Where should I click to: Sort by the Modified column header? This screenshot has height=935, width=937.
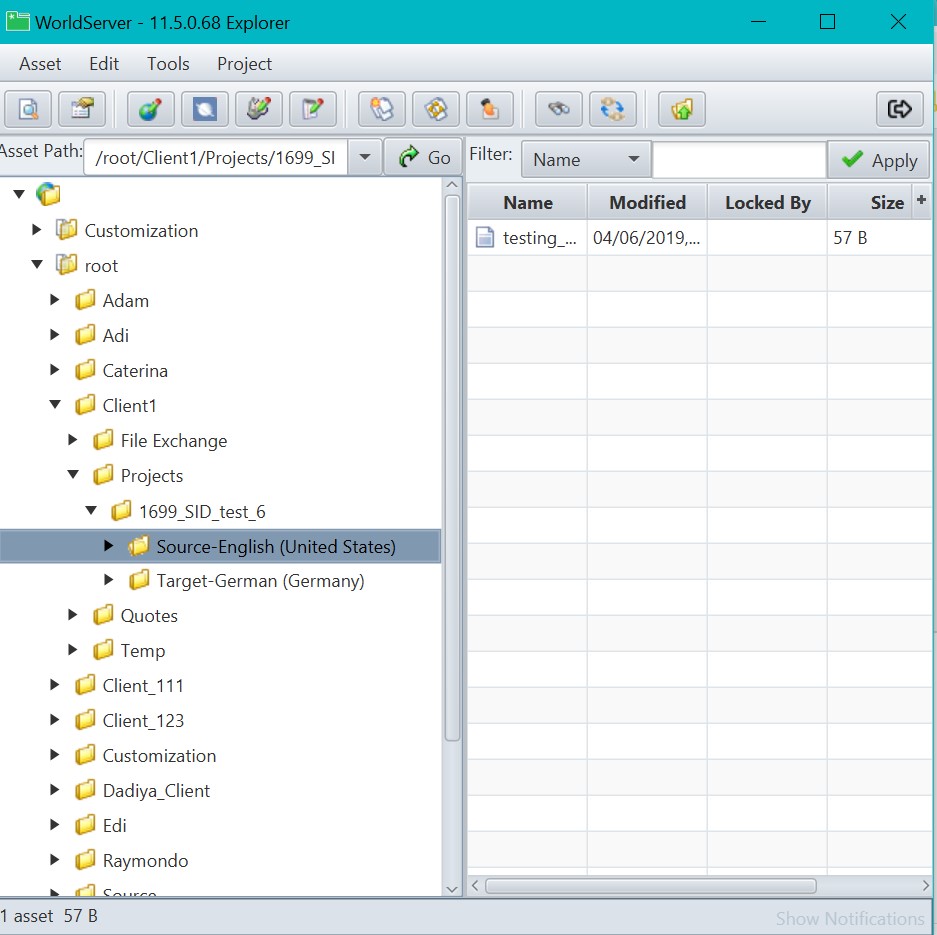pyautogui.click(x=647, y=203)
